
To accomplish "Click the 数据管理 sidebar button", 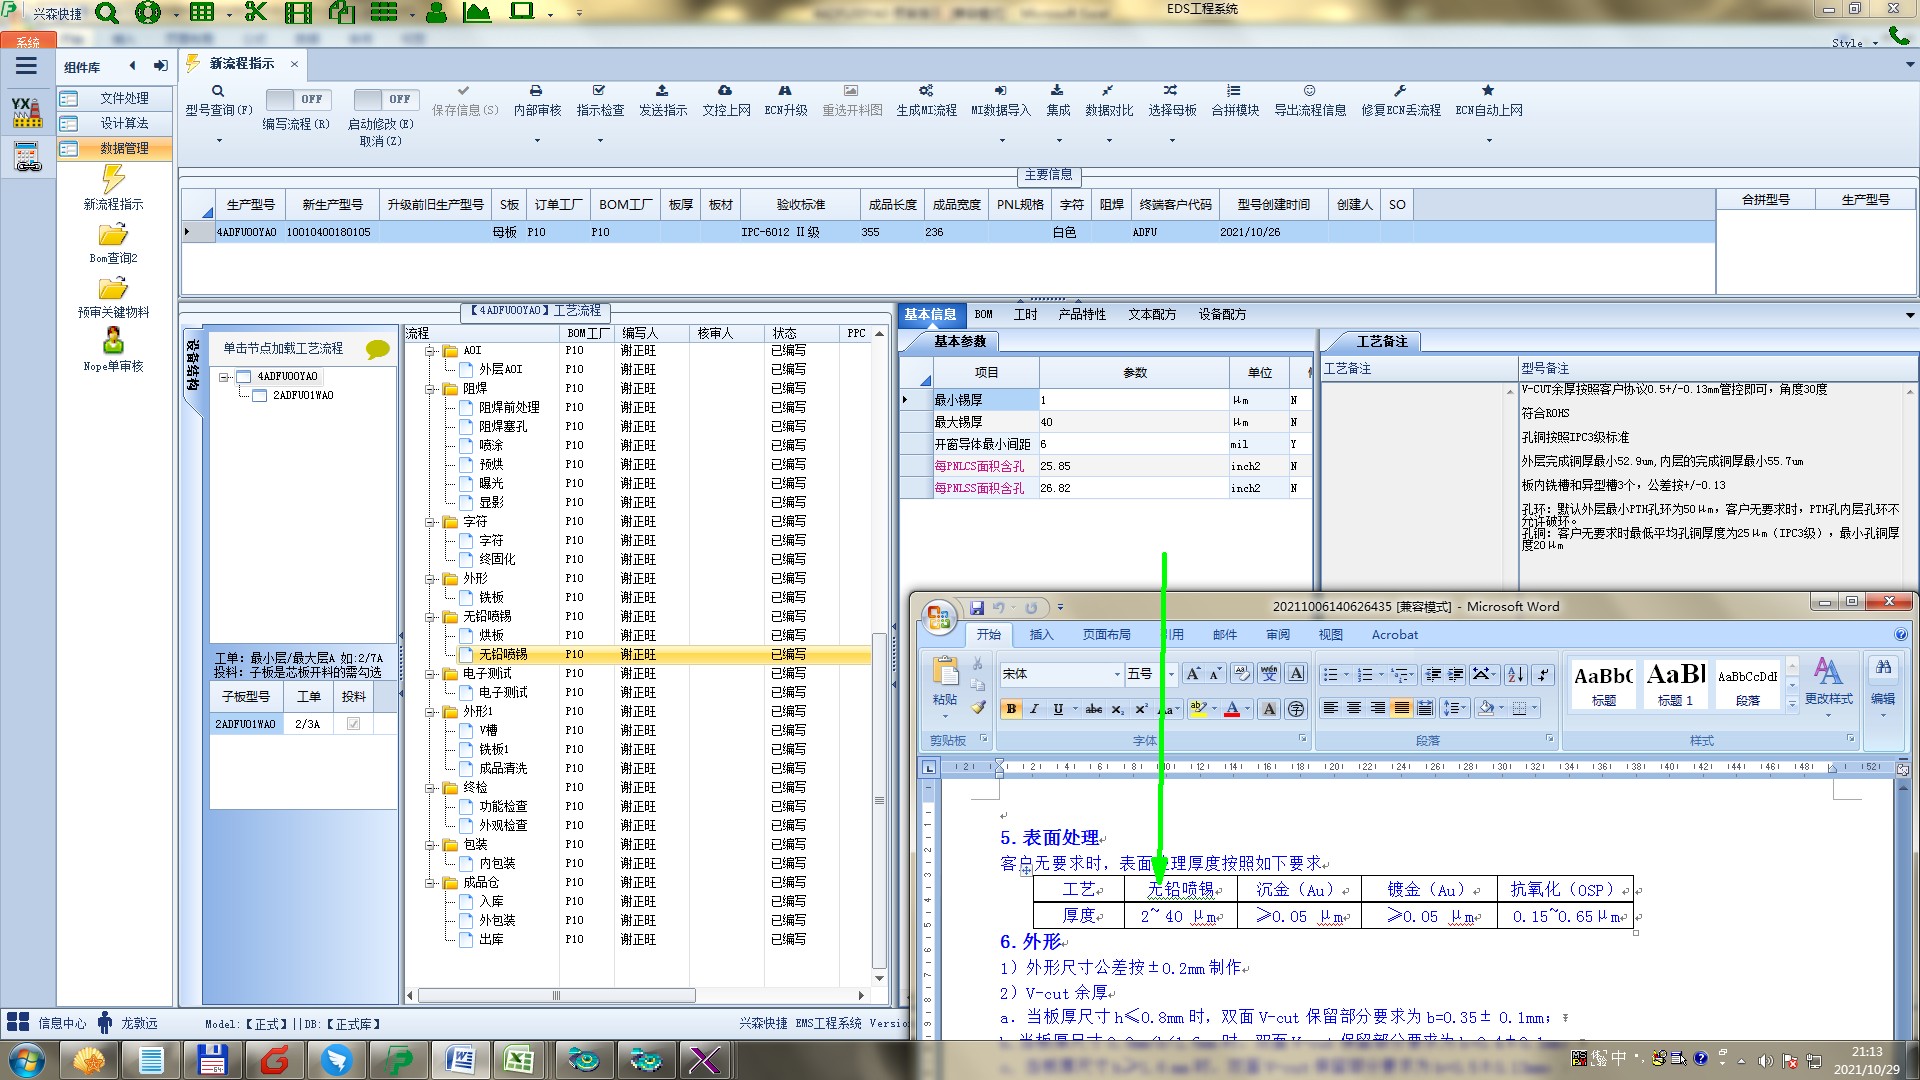I will (x=114, y=148).
